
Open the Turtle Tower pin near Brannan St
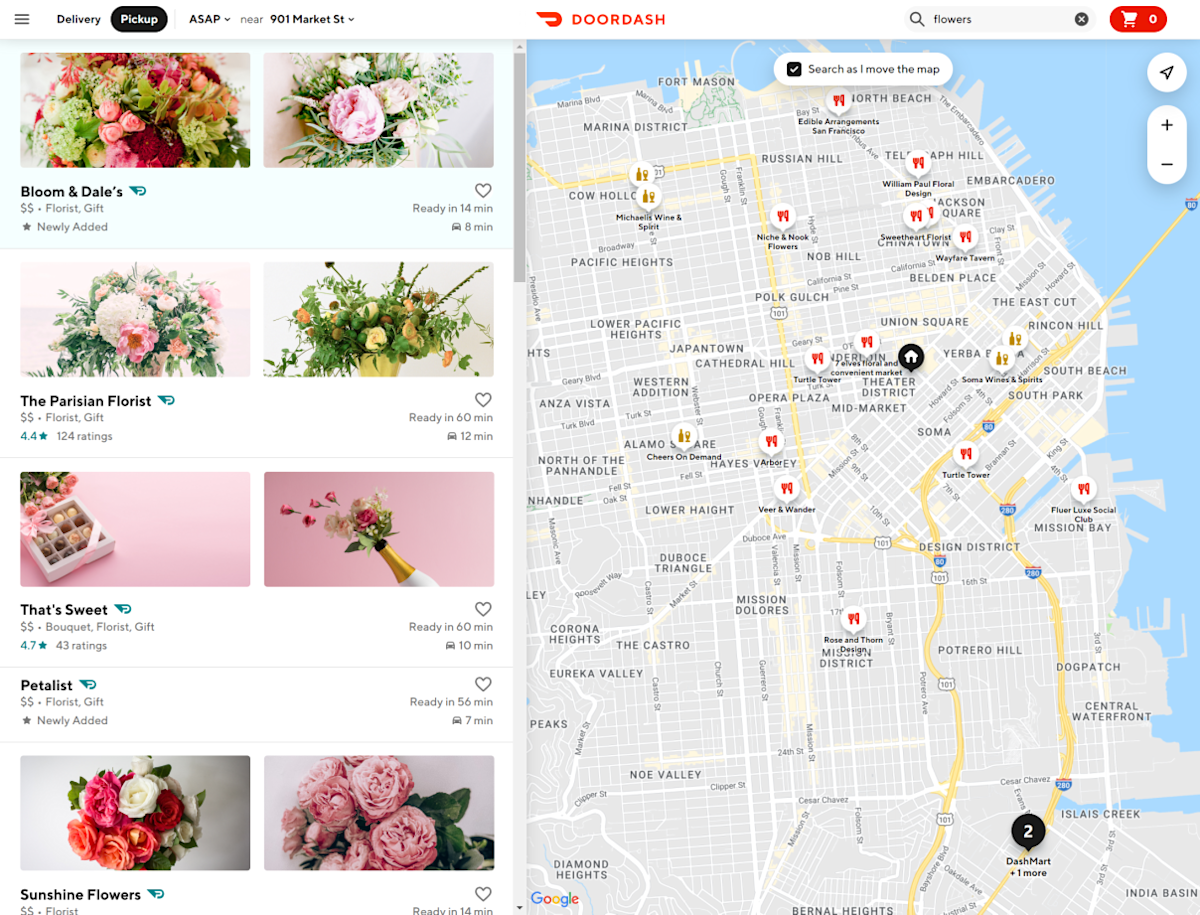click(965, 453)
